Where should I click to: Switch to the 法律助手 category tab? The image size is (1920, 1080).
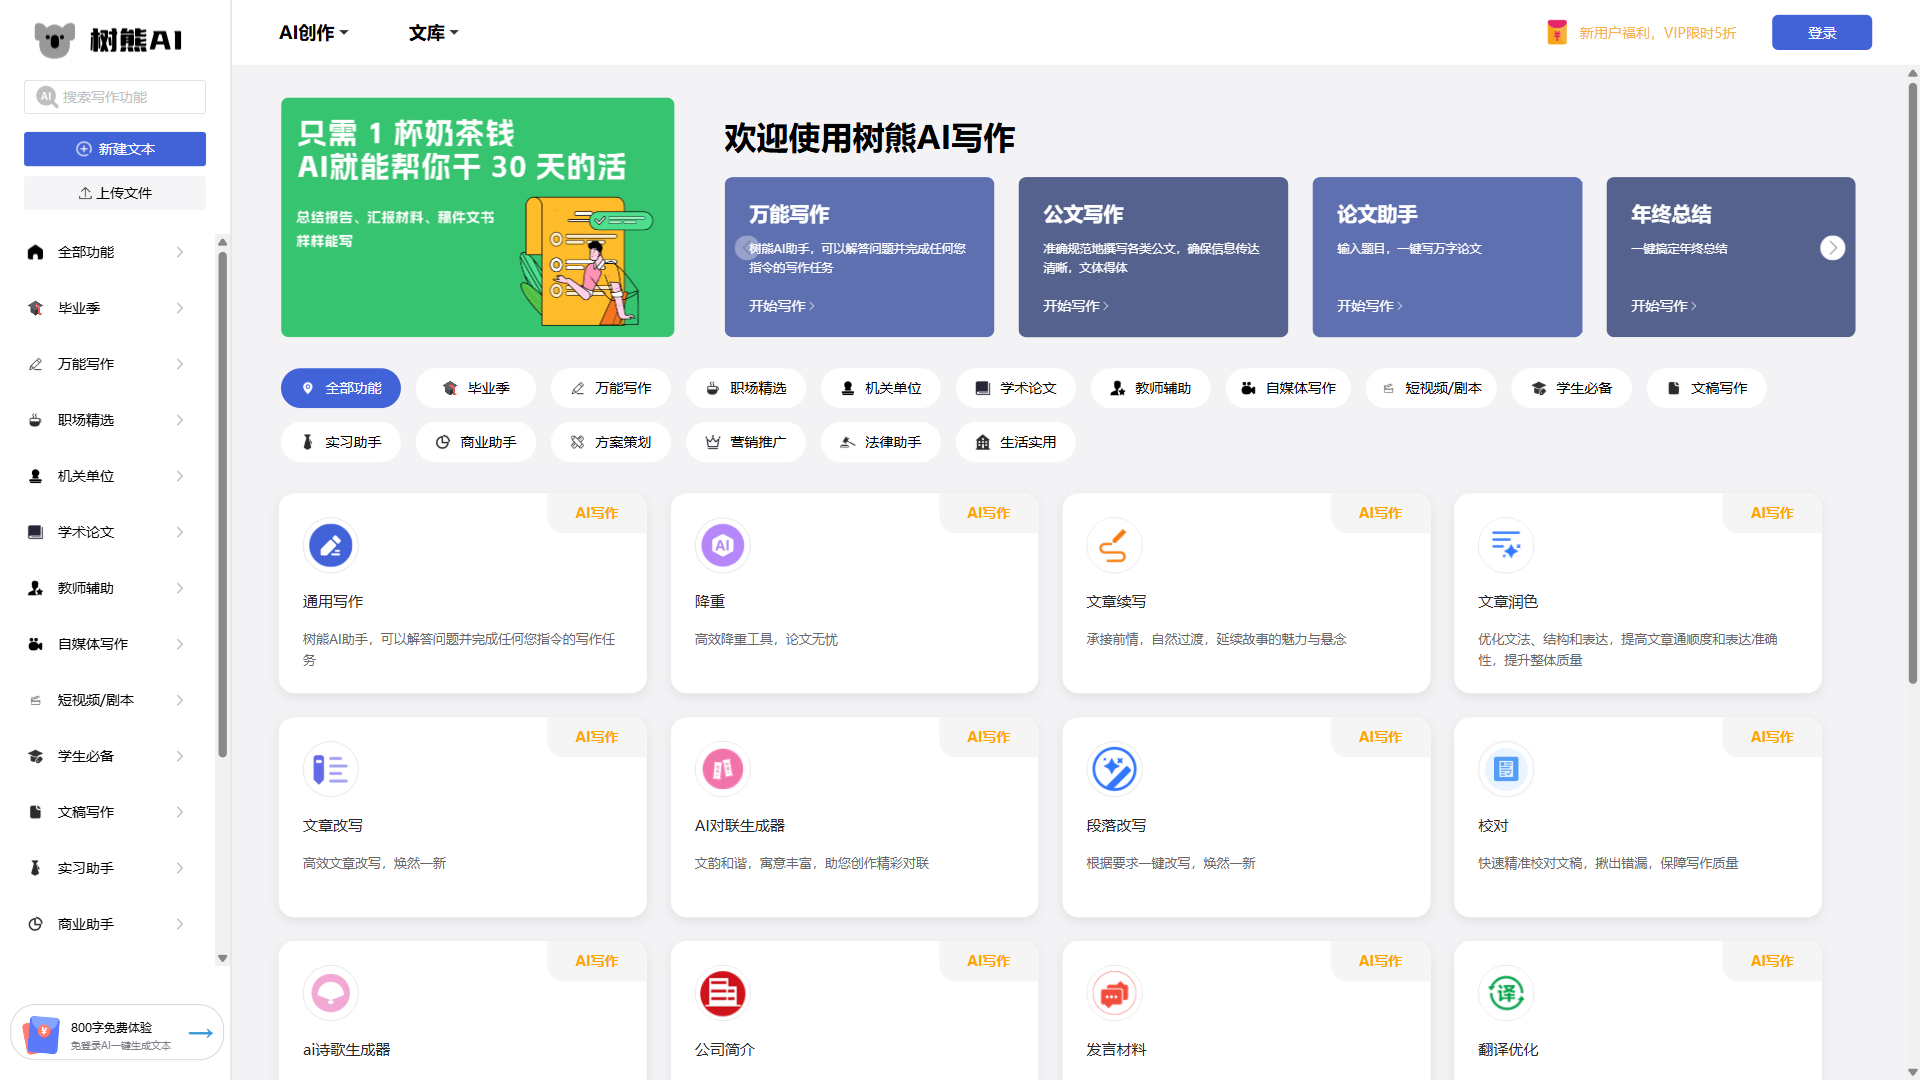pos(880,442)
